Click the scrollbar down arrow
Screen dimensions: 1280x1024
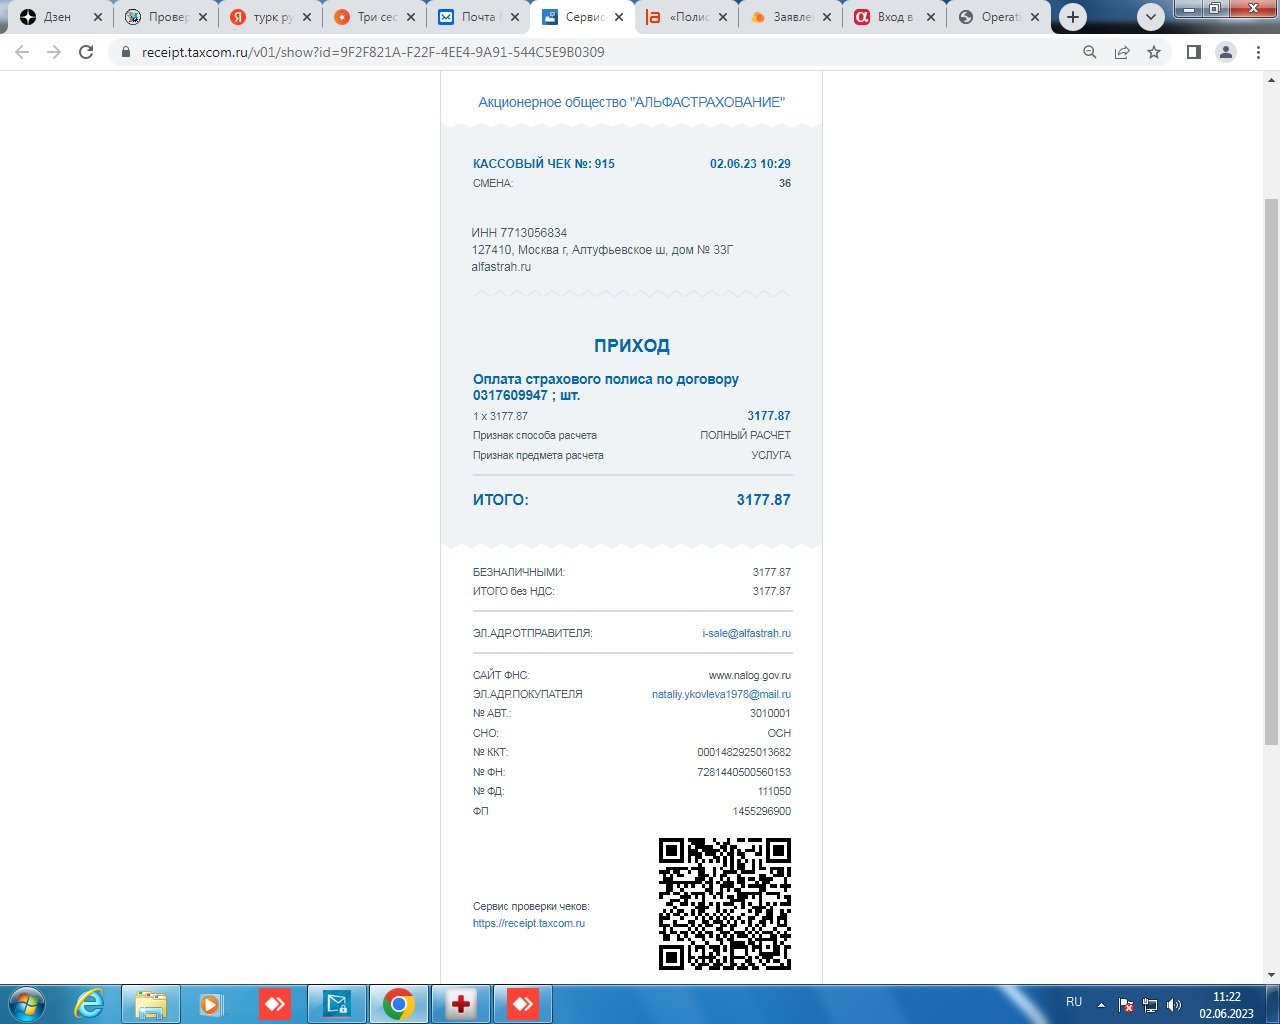pyautogui.click(x=1272, y=975)
